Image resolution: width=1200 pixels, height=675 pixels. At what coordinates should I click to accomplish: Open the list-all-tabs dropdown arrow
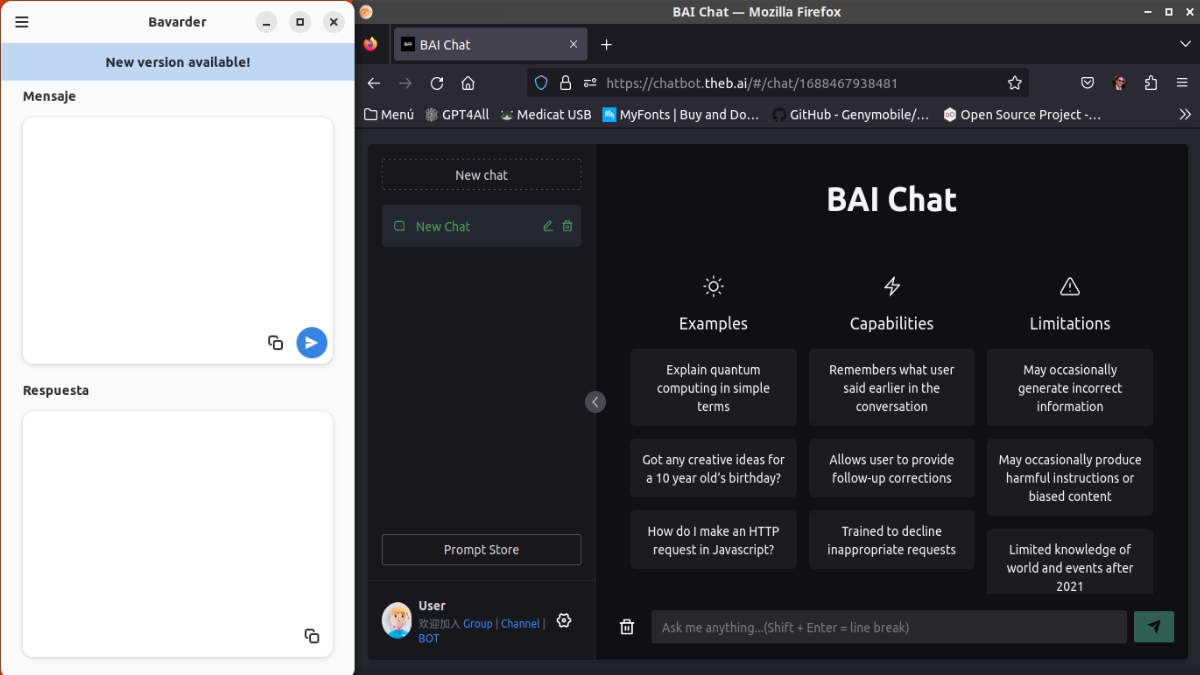pyautogui.click(x=1185, y=44)
